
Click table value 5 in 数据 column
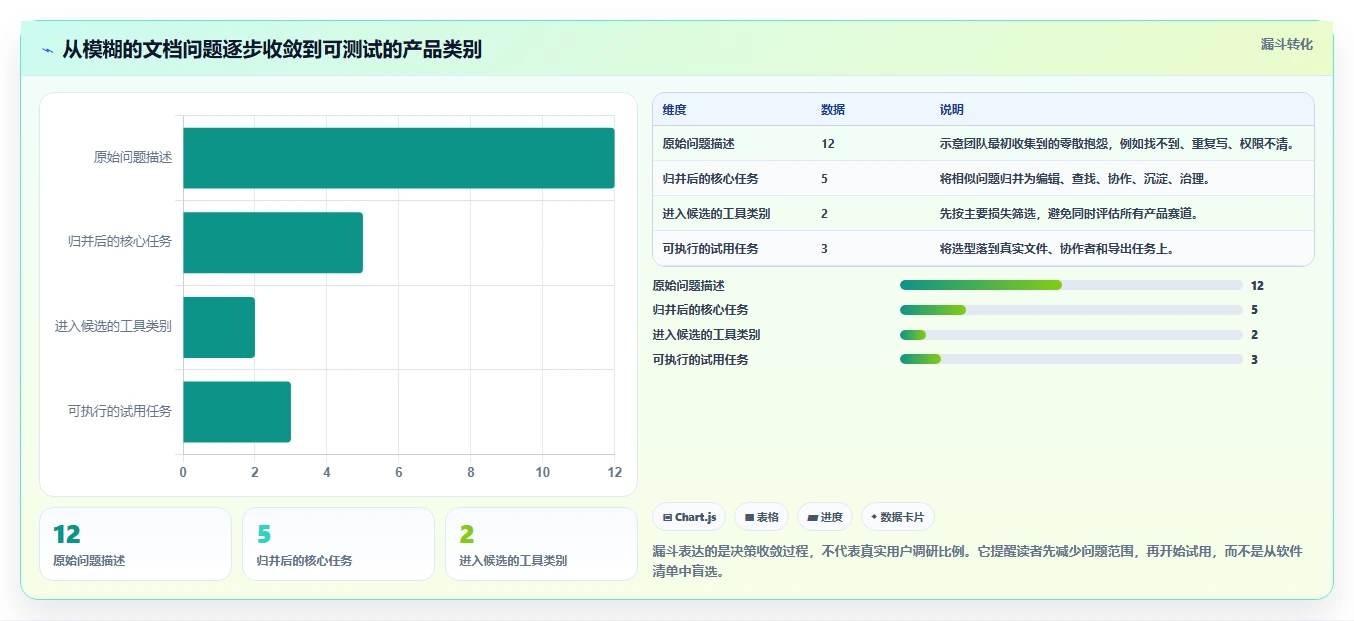click(x=824, y=179)
